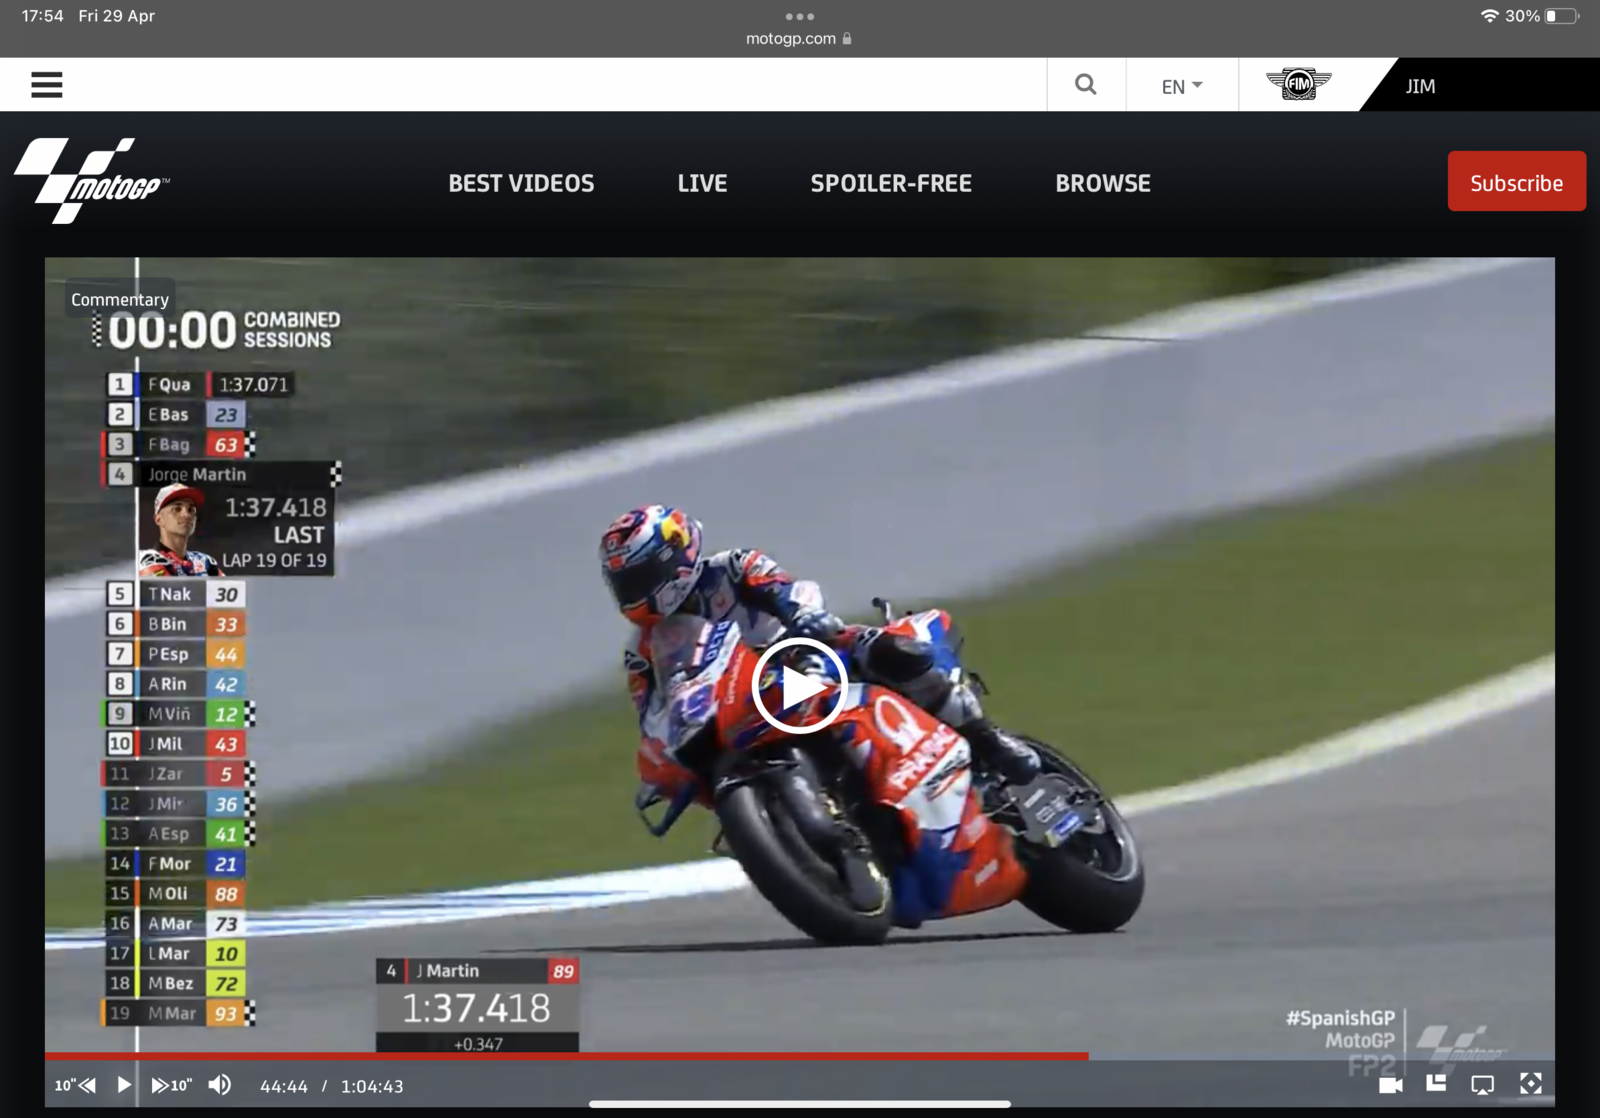Click Jorge Martin last-lap panel

[x=221, y=518]
